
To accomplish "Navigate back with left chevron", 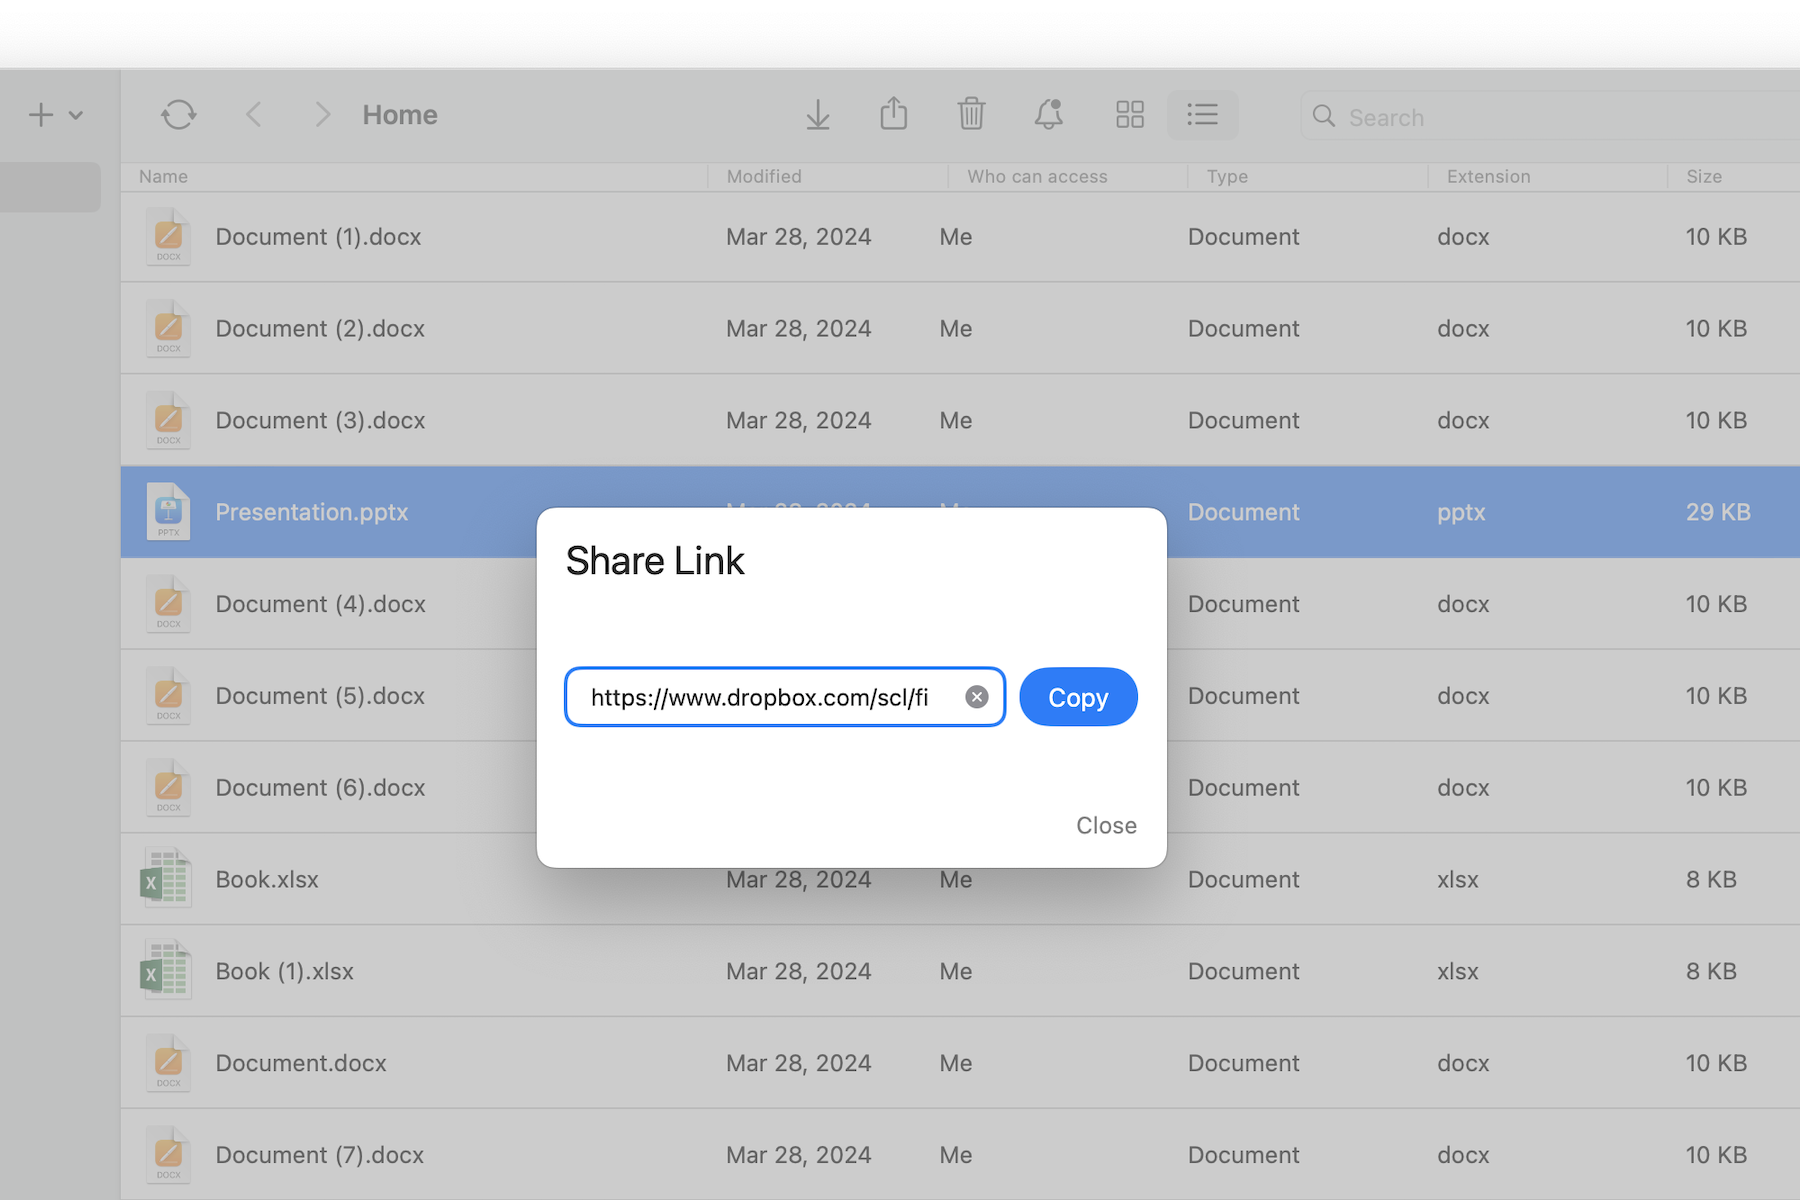I will click(254, 115).
